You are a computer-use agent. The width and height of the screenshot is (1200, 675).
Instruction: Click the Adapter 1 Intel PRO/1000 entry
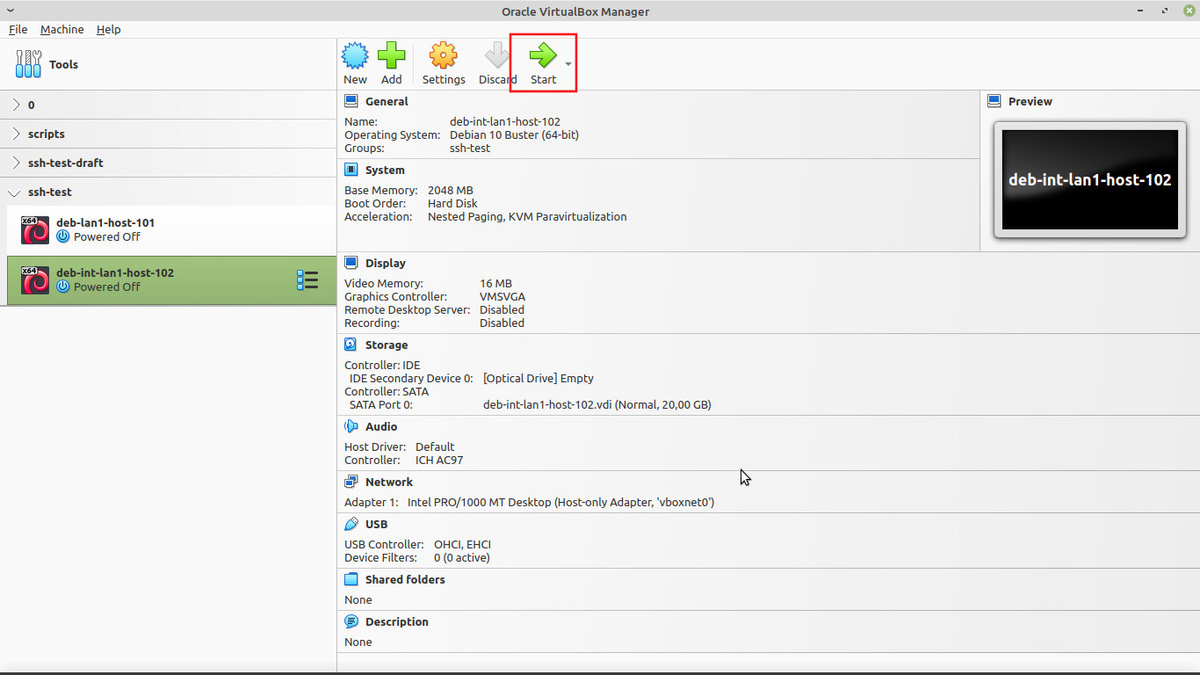(529, 502)
